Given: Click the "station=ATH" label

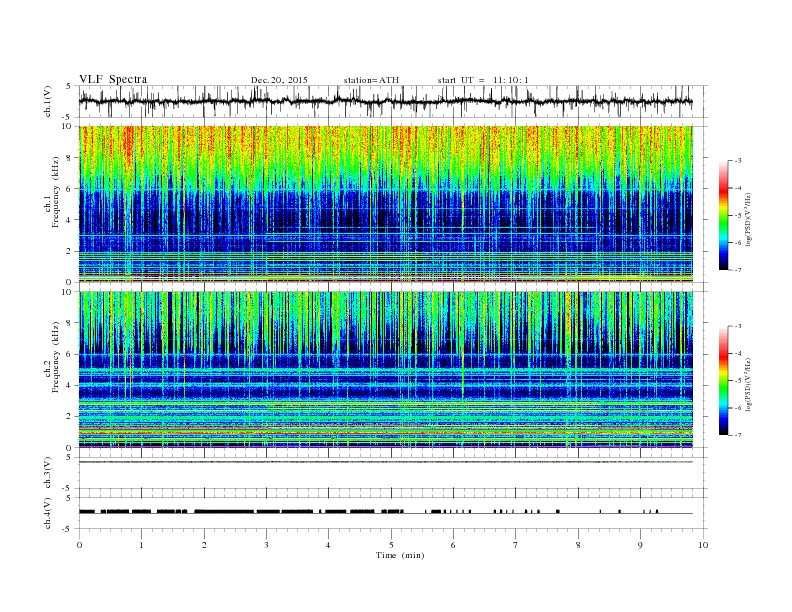Looking at the screenshot, I should 371,80.
